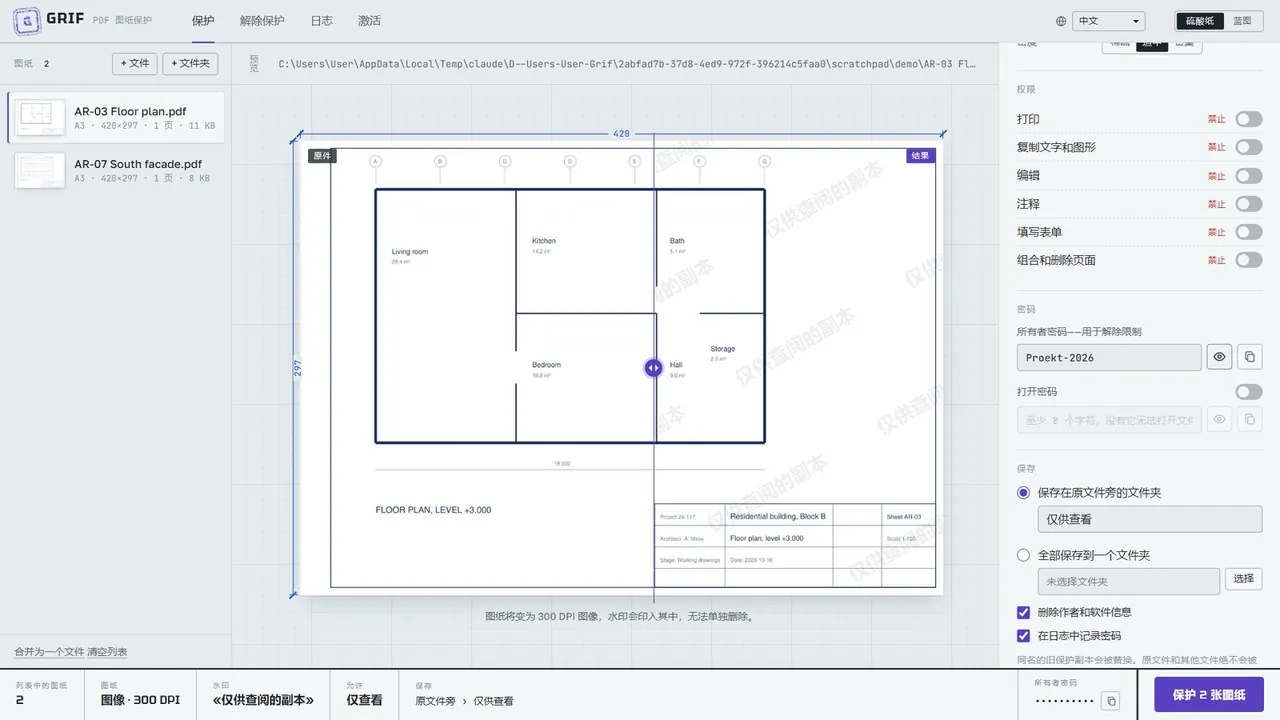The width and height of the screenshot is (1280, 720).
Task: Click the + 文件夹 button
Action: tap(190, 63)
